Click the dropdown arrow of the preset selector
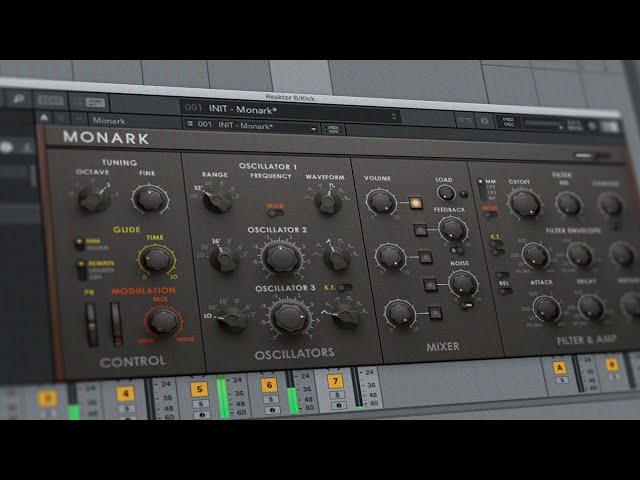This screenshot has width=640, height=480. [313, 129]
